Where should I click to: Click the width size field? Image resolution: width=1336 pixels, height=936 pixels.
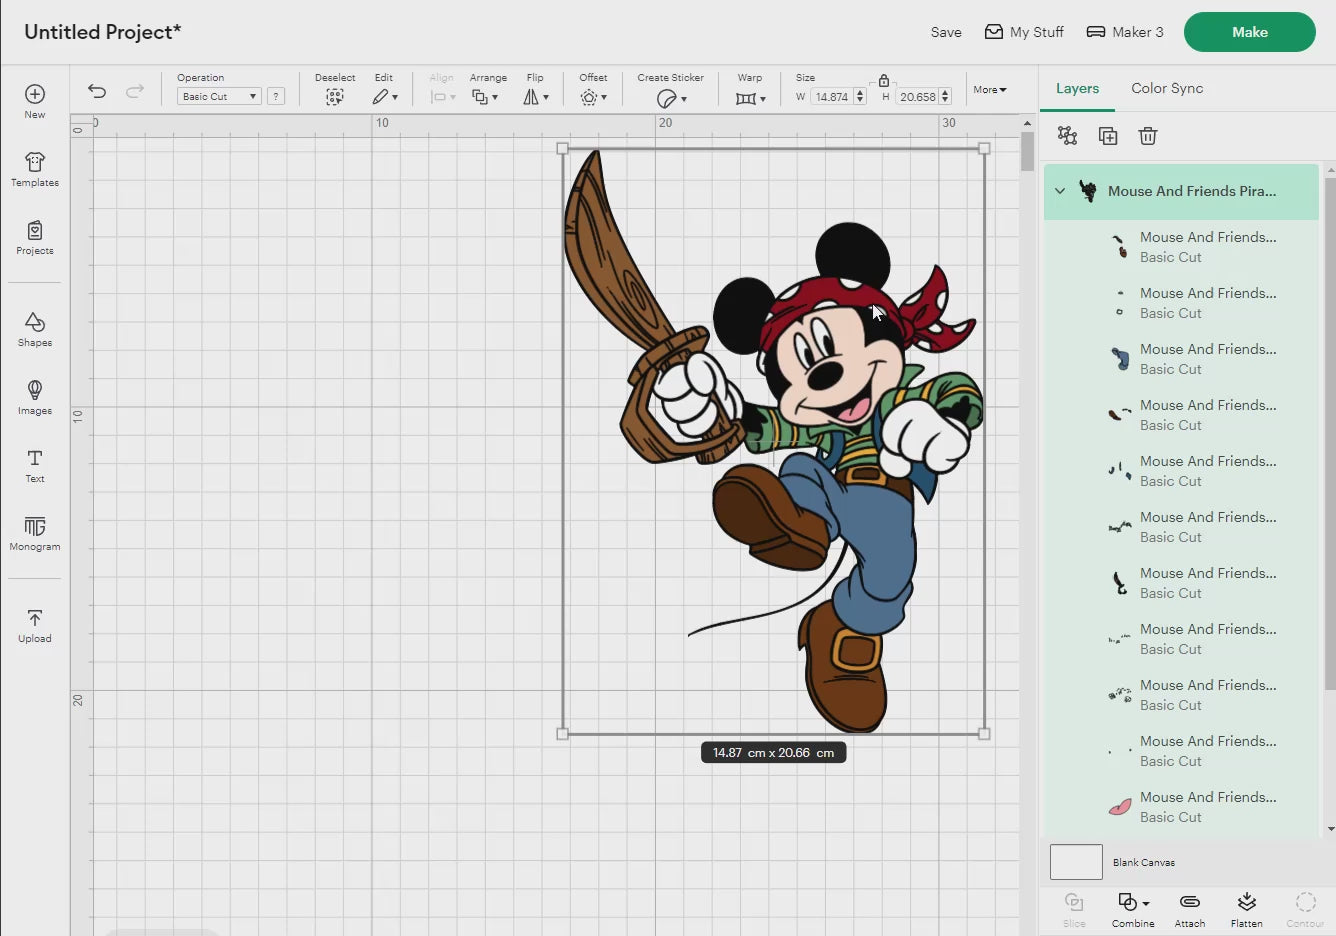point(831,97)
